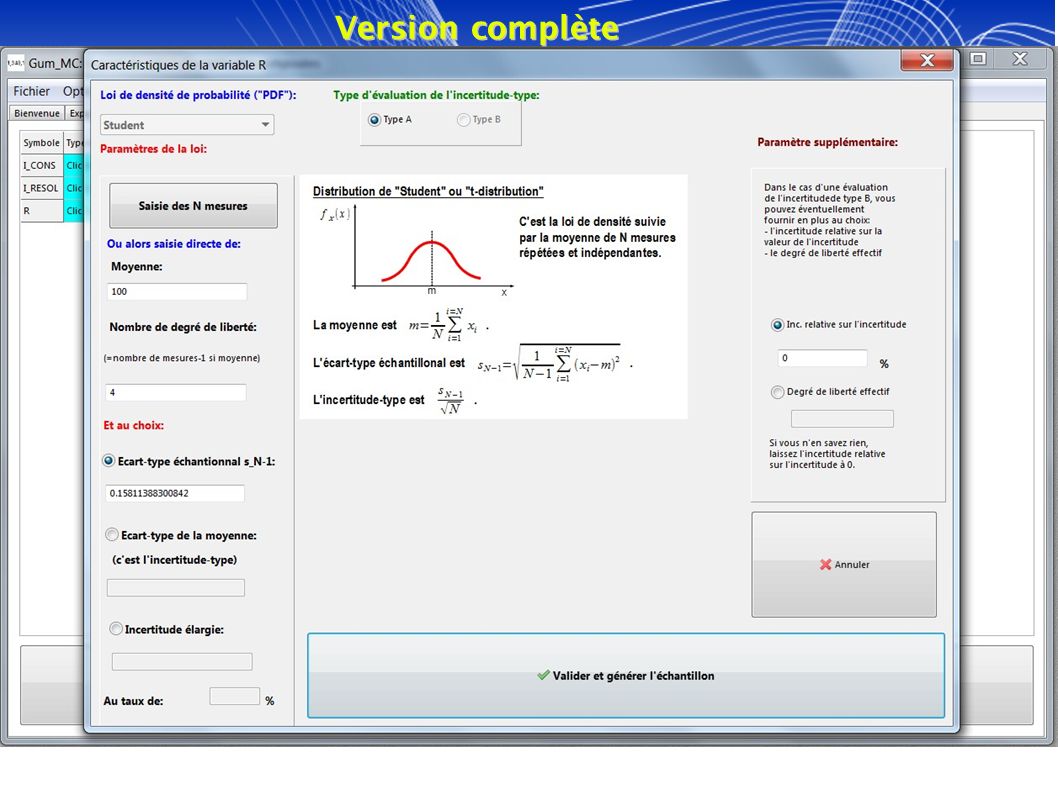This screenshot has width=1058, height=793.
Task: Click the cyan cell next to I_CONS
Action: (74, 165)
